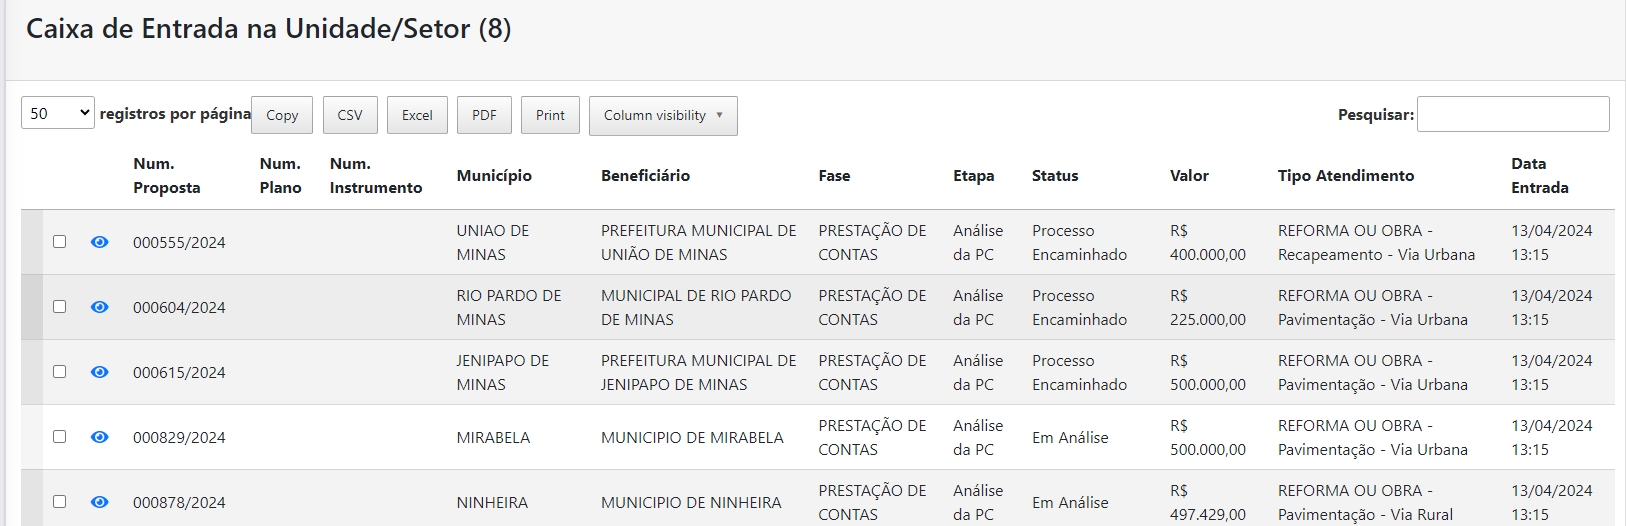Focus the Pesquisar search field

(x=1512, y=114)
